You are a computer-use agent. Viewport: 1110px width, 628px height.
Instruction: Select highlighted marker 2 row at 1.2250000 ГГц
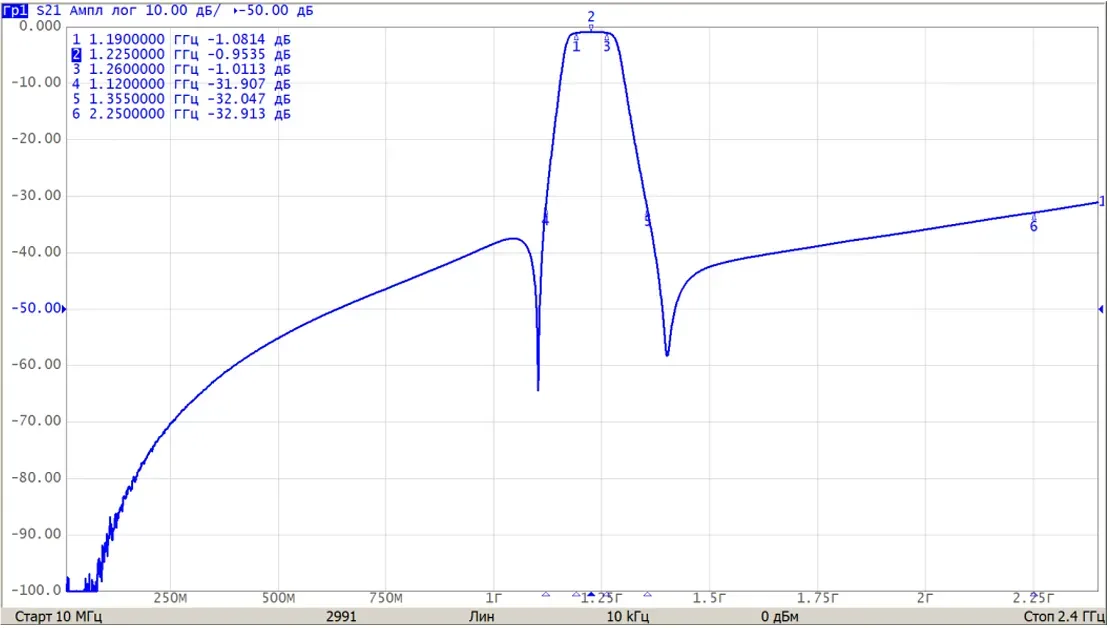click(181, 55)
